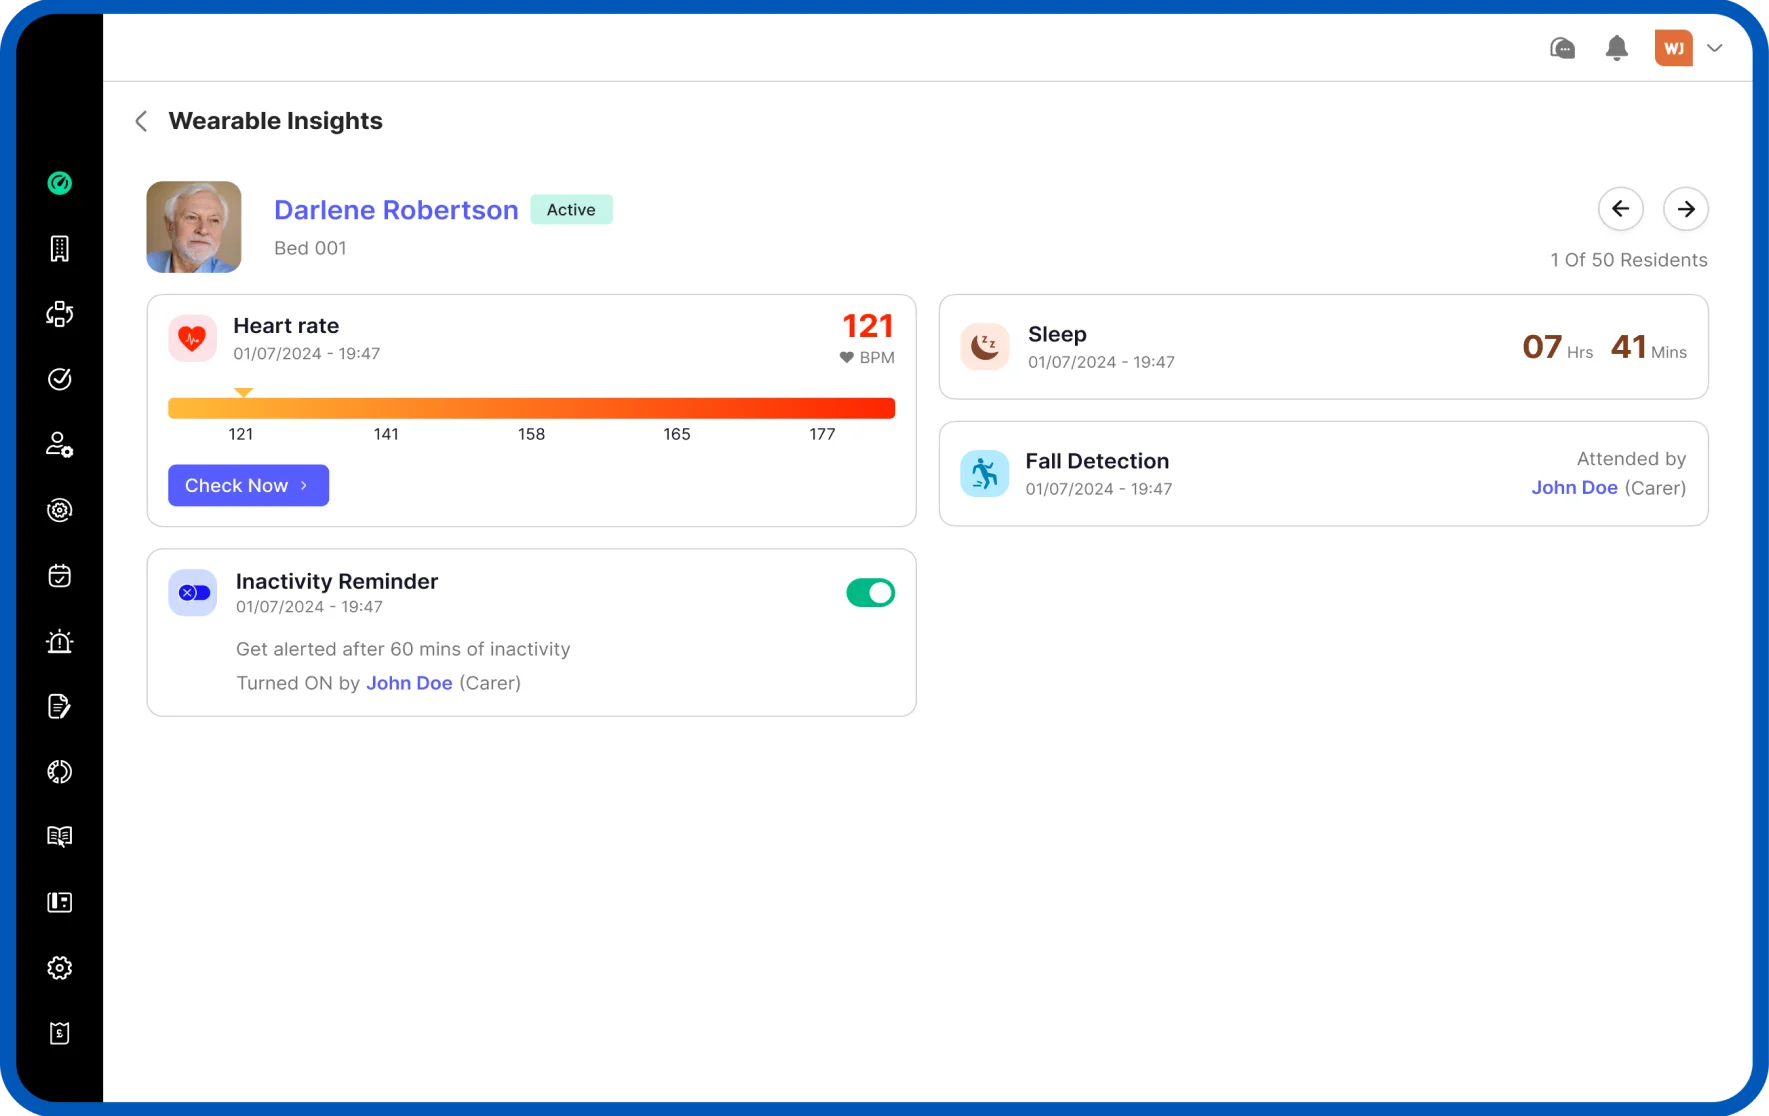The height and width of the screenshot is (1116, 1769).
Task: Open the chat messages icon
Action: pyautogui.click(x=1562, y=48)
